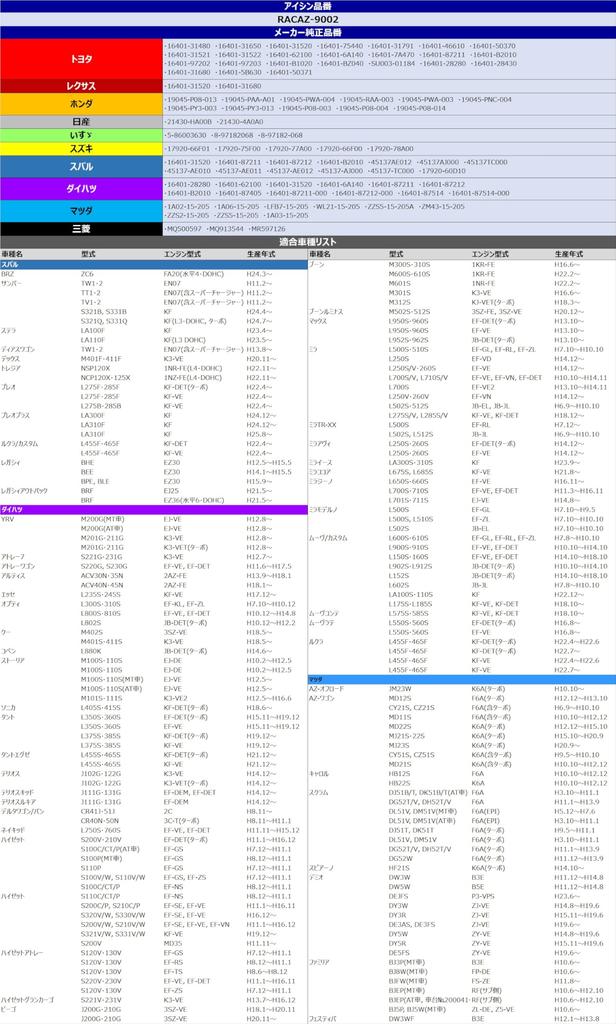Select the スピアーノ vehicle name

tap(321, 869)
